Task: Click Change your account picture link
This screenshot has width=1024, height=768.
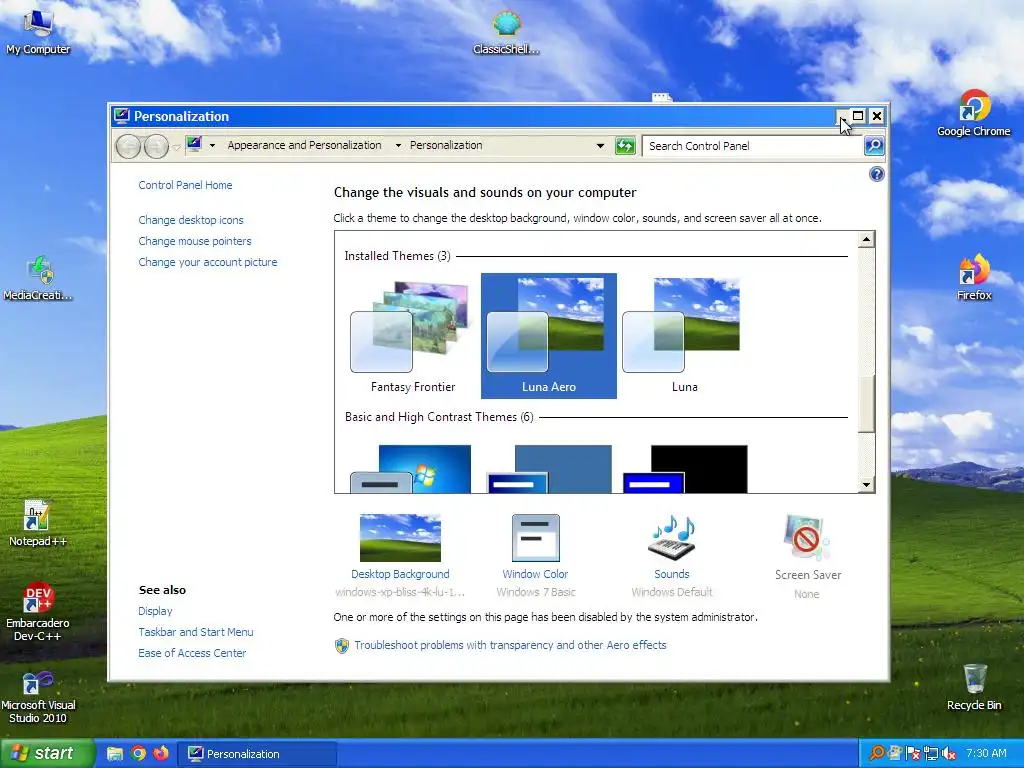Action: 208,262
